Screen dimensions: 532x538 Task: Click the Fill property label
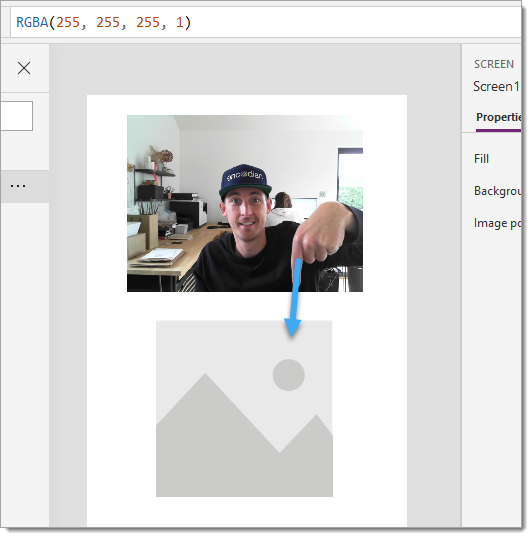pyautogui.click(x=481, y=159)
